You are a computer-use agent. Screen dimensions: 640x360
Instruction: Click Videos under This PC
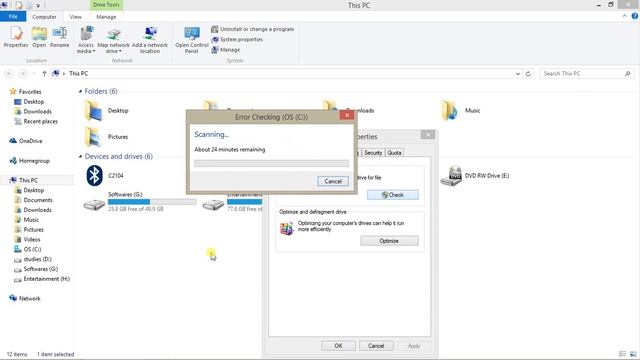(x=31, y=239)
